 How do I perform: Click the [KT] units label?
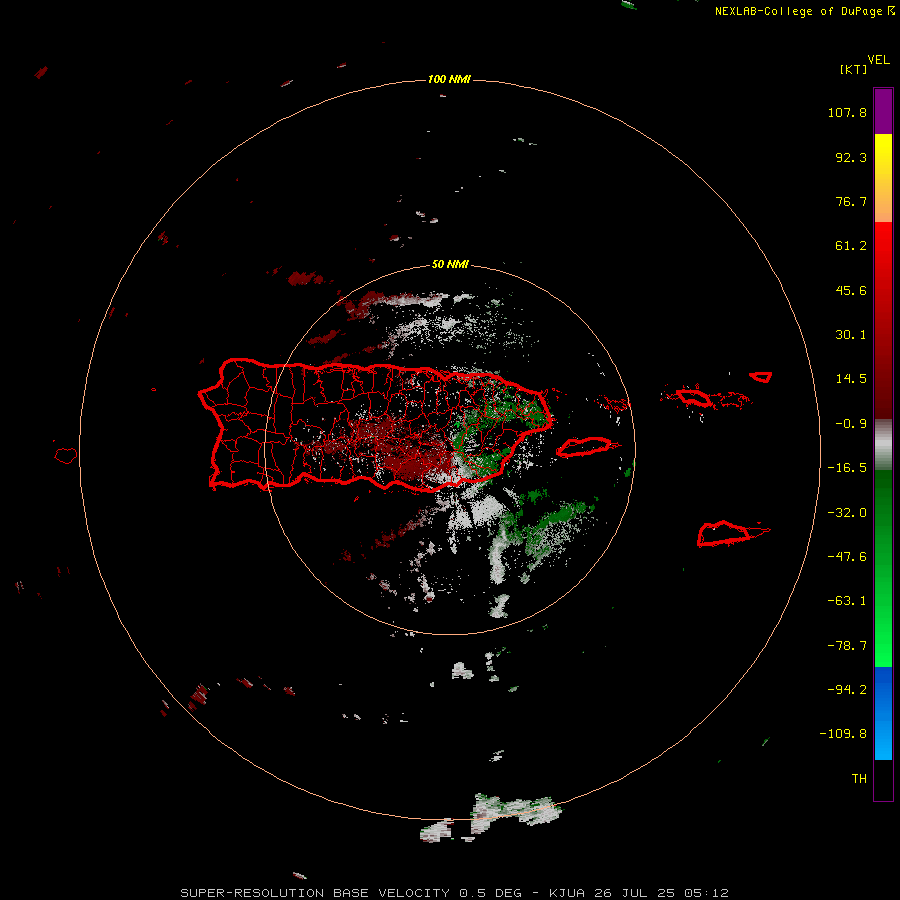(x=854, y=69)
